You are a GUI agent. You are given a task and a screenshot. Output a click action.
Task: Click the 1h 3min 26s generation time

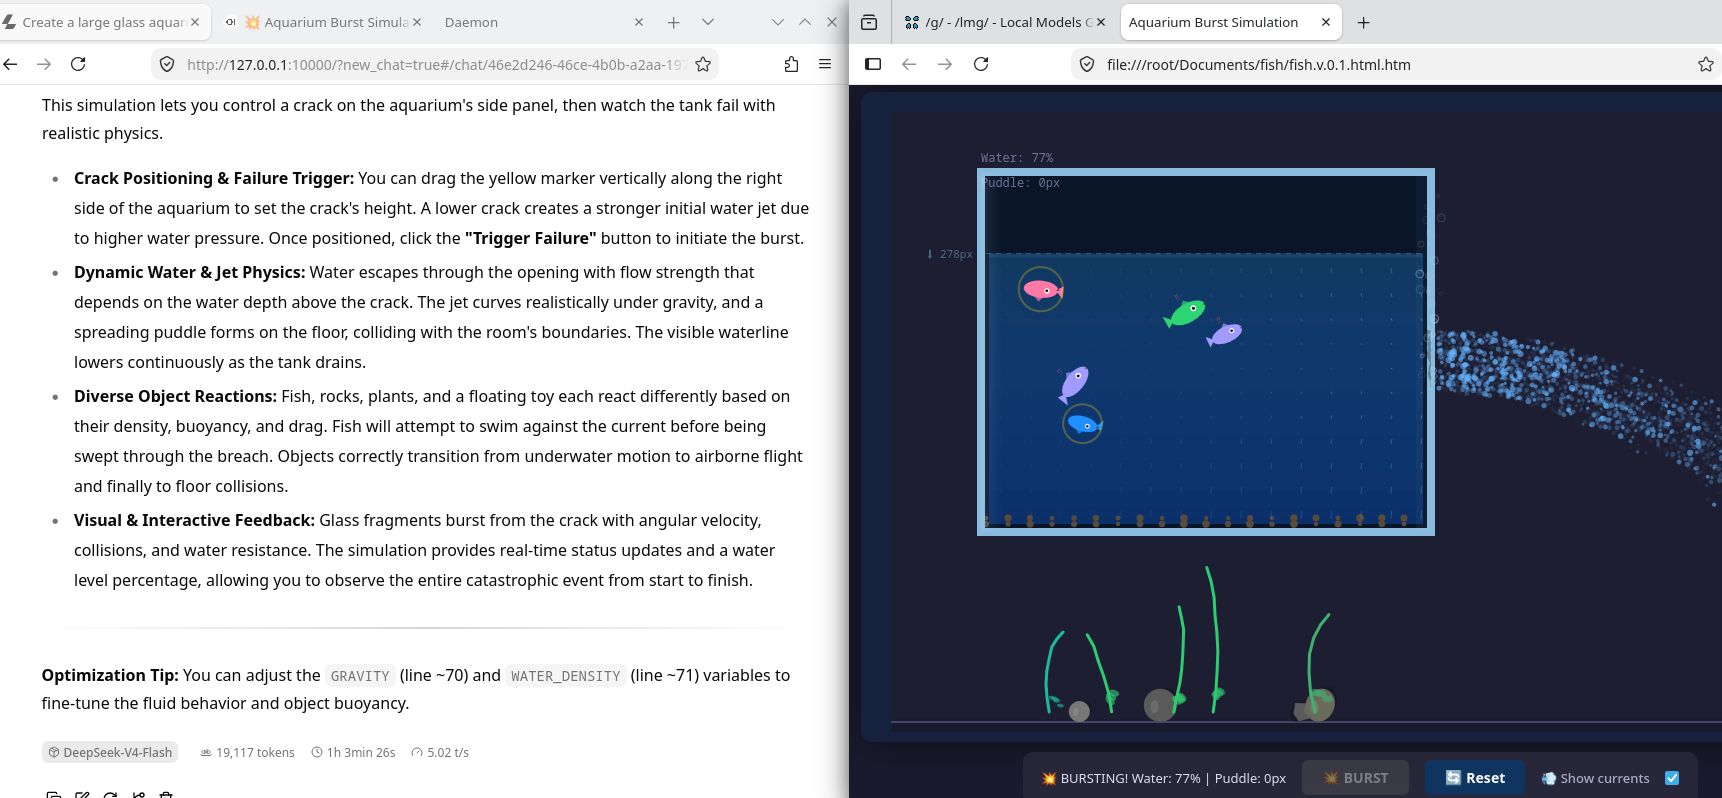coord(353,752)
